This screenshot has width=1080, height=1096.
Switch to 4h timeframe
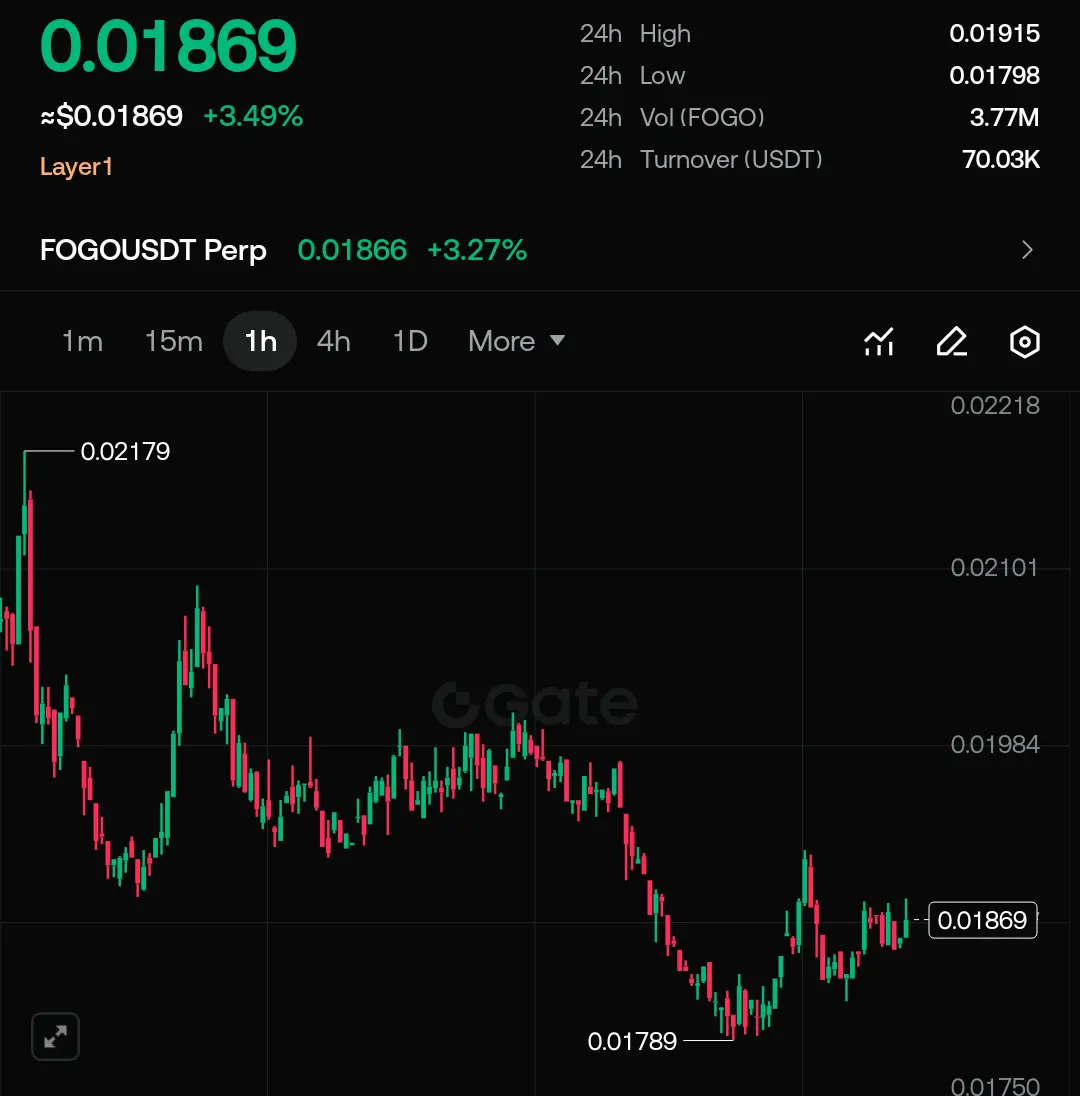pyautogui.click(x=333, y=341)
